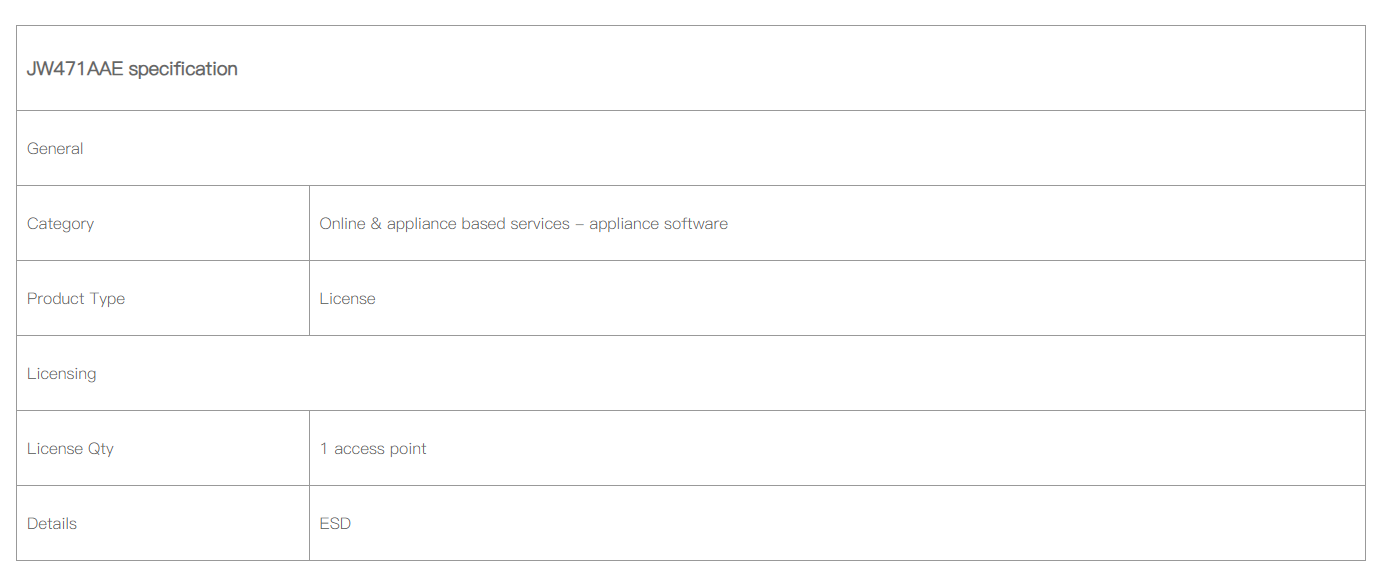This screenshot has height=574, width=1381.
Task: Click the words access point in value
Action: (380, 449)
